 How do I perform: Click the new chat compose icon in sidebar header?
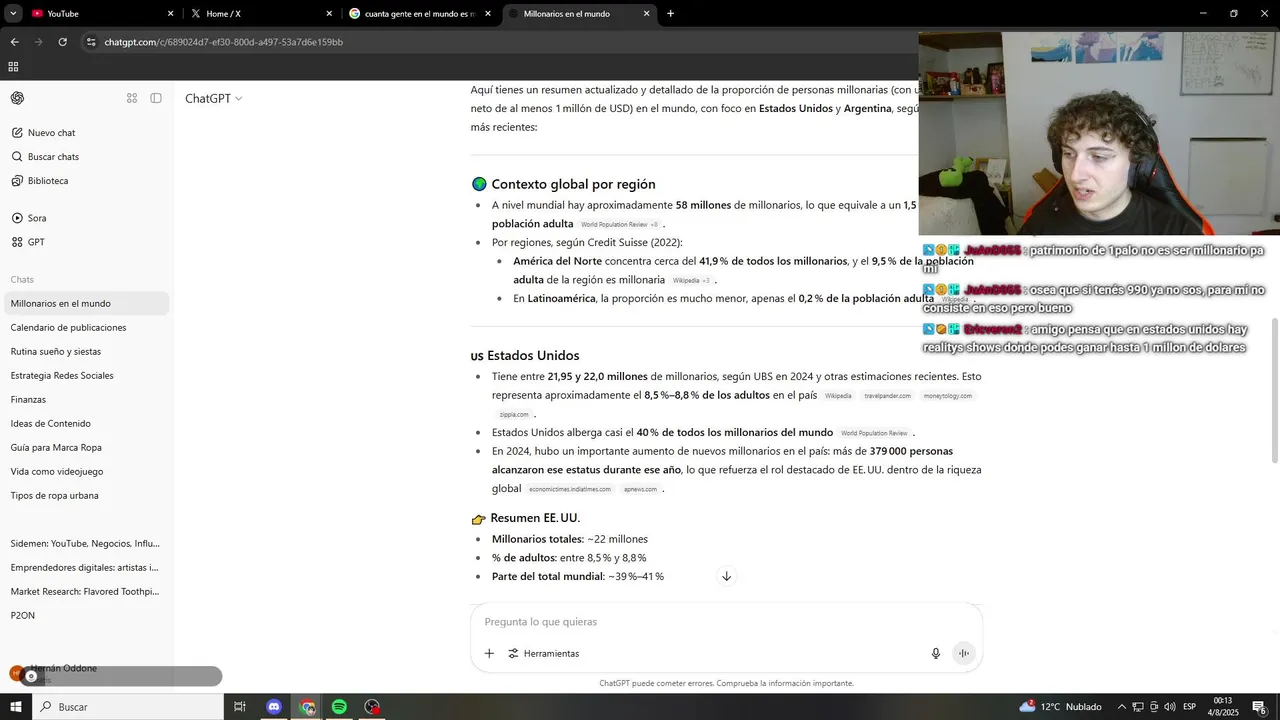[x=132, y=98]
